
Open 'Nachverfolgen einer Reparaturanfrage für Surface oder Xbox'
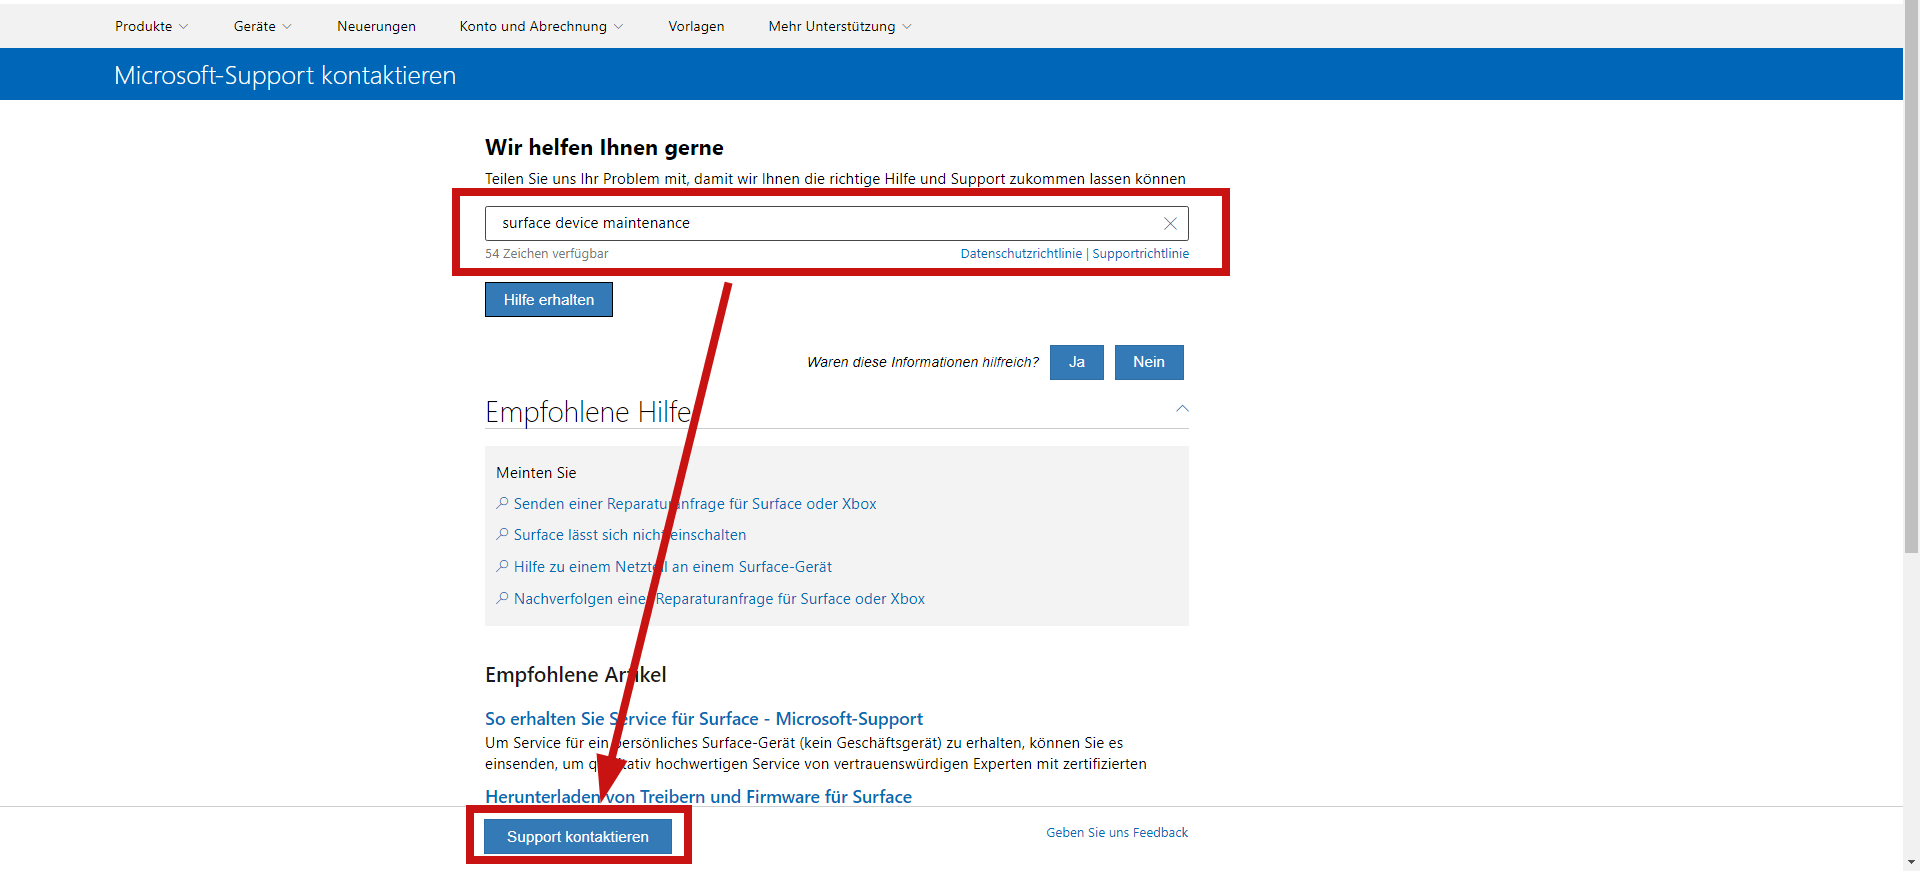pos(719,599)
